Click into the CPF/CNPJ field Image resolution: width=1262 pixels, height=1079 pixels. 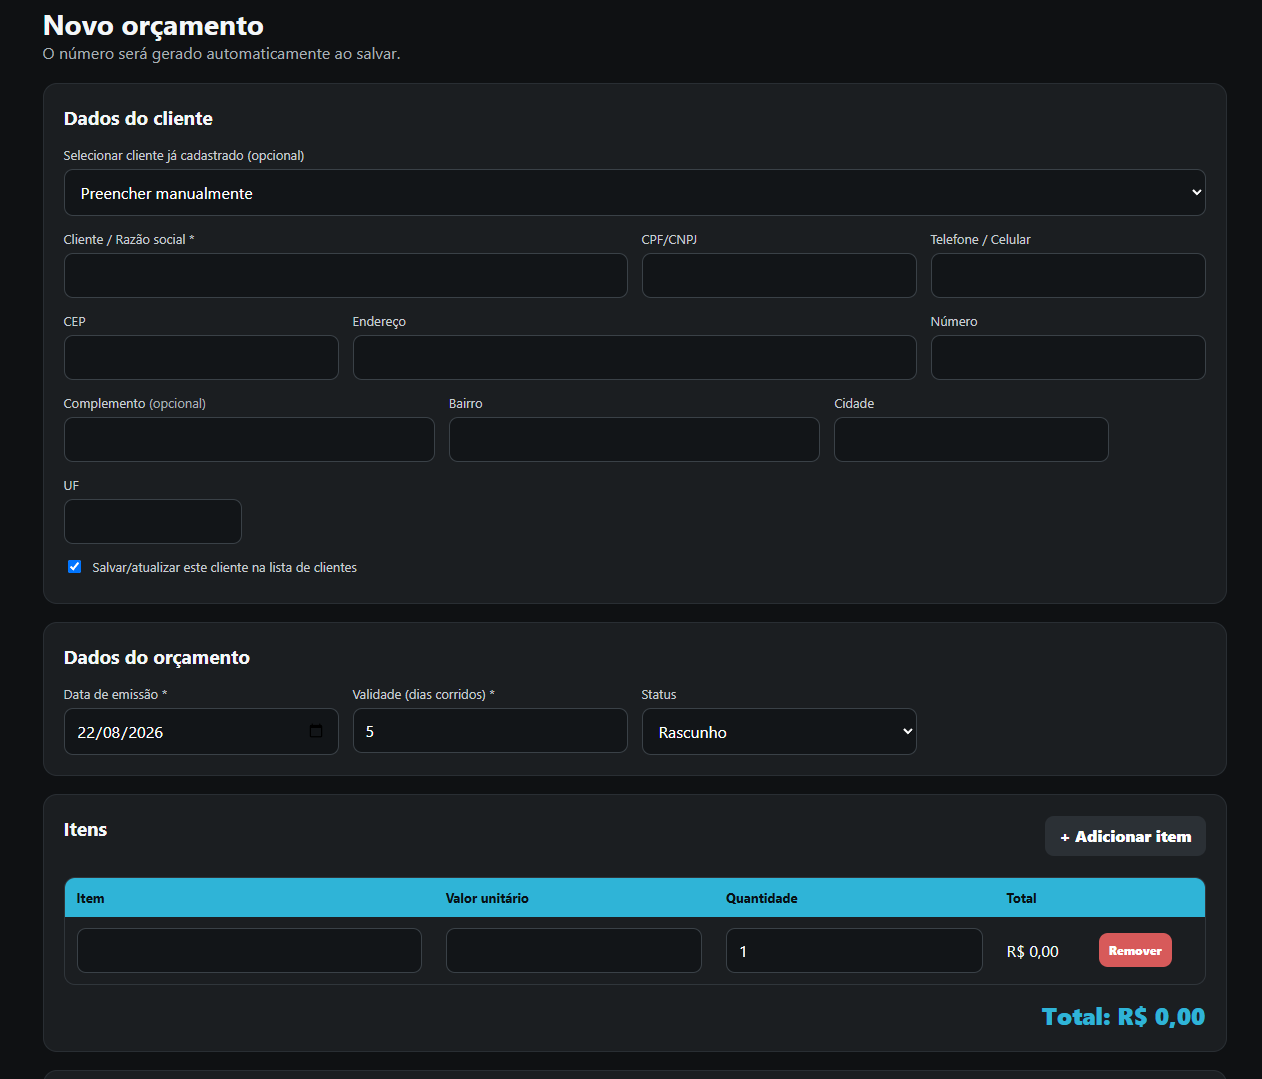[779, 275]
